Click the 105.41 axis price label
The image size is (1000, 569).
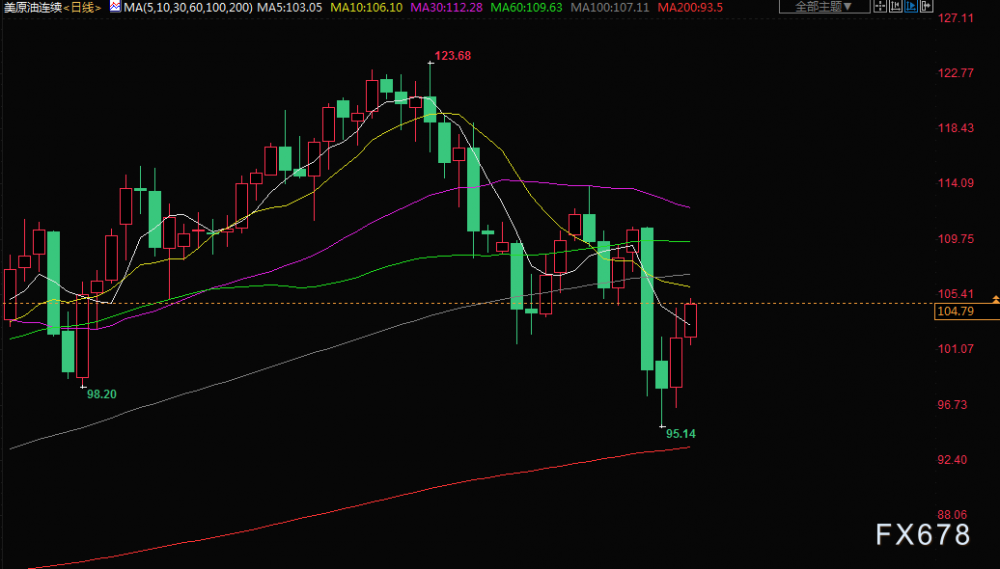pos(955,294)
